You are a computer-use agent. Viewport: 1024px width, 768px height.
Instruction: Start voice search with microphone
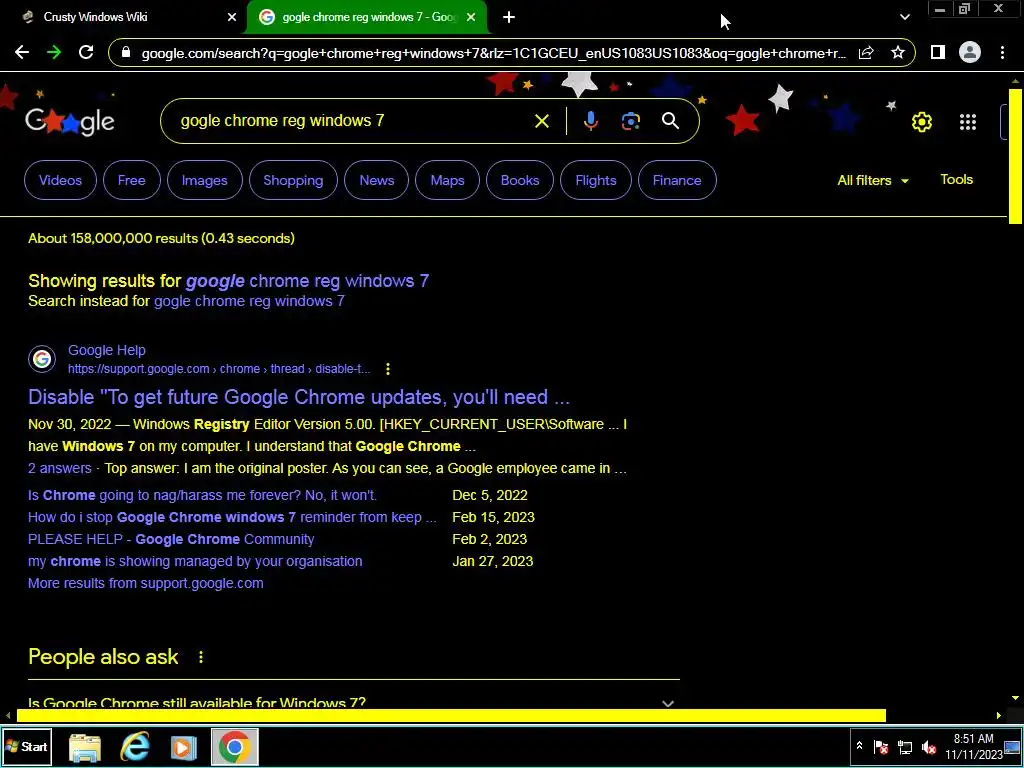tap(590, 121)
